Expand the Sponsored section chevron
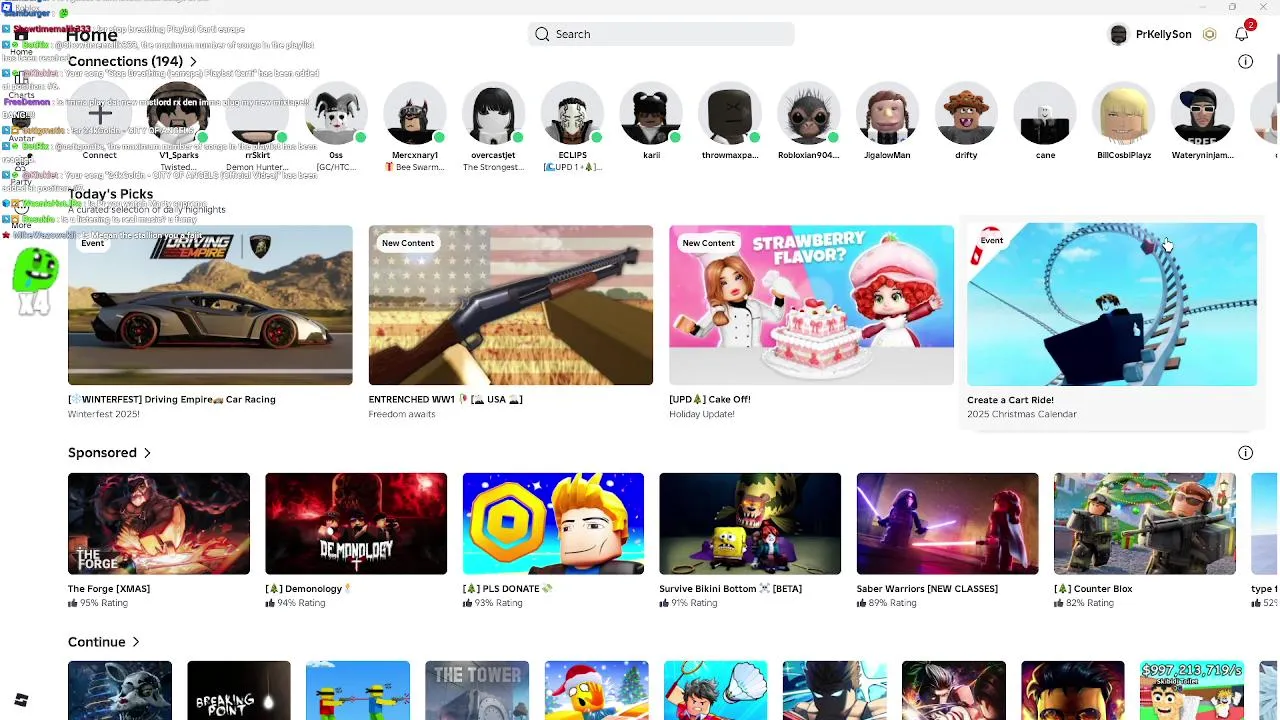Image resolution: width=1280 pixels, height=720 pixels. click(x=147, y=453)
